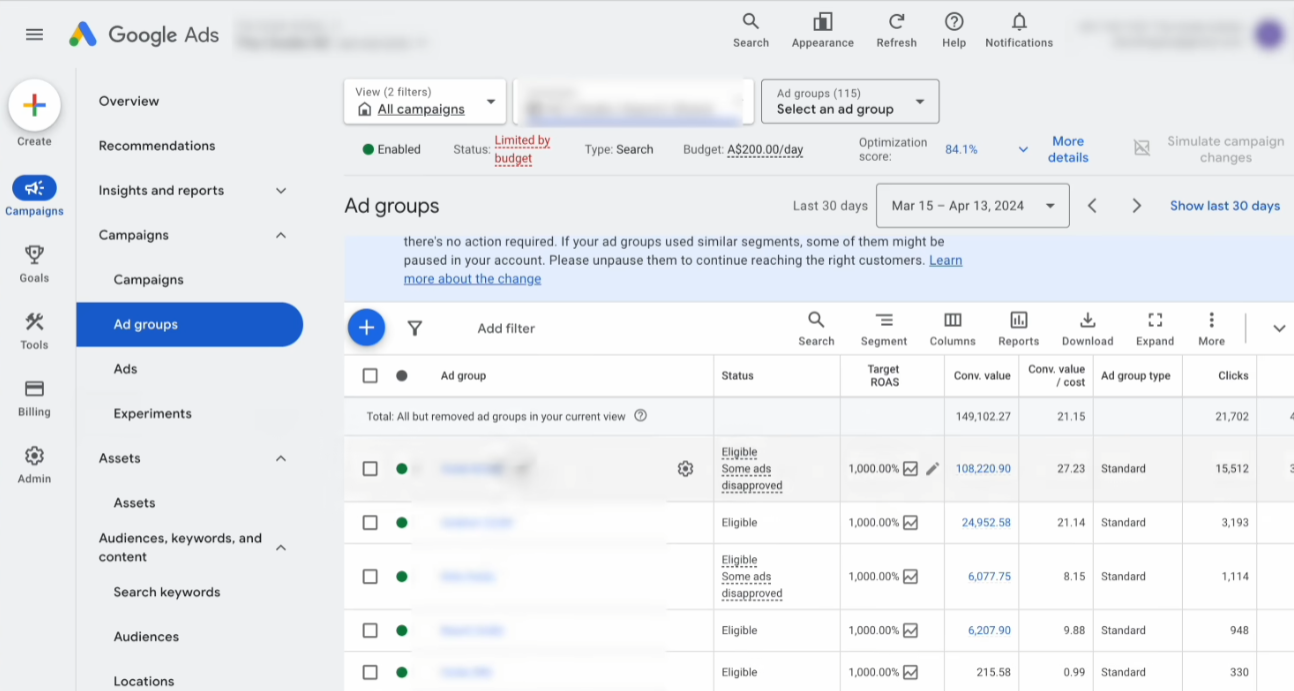Open Notifications bell
Viewport: 1294px width, 691px height.
1018,23
